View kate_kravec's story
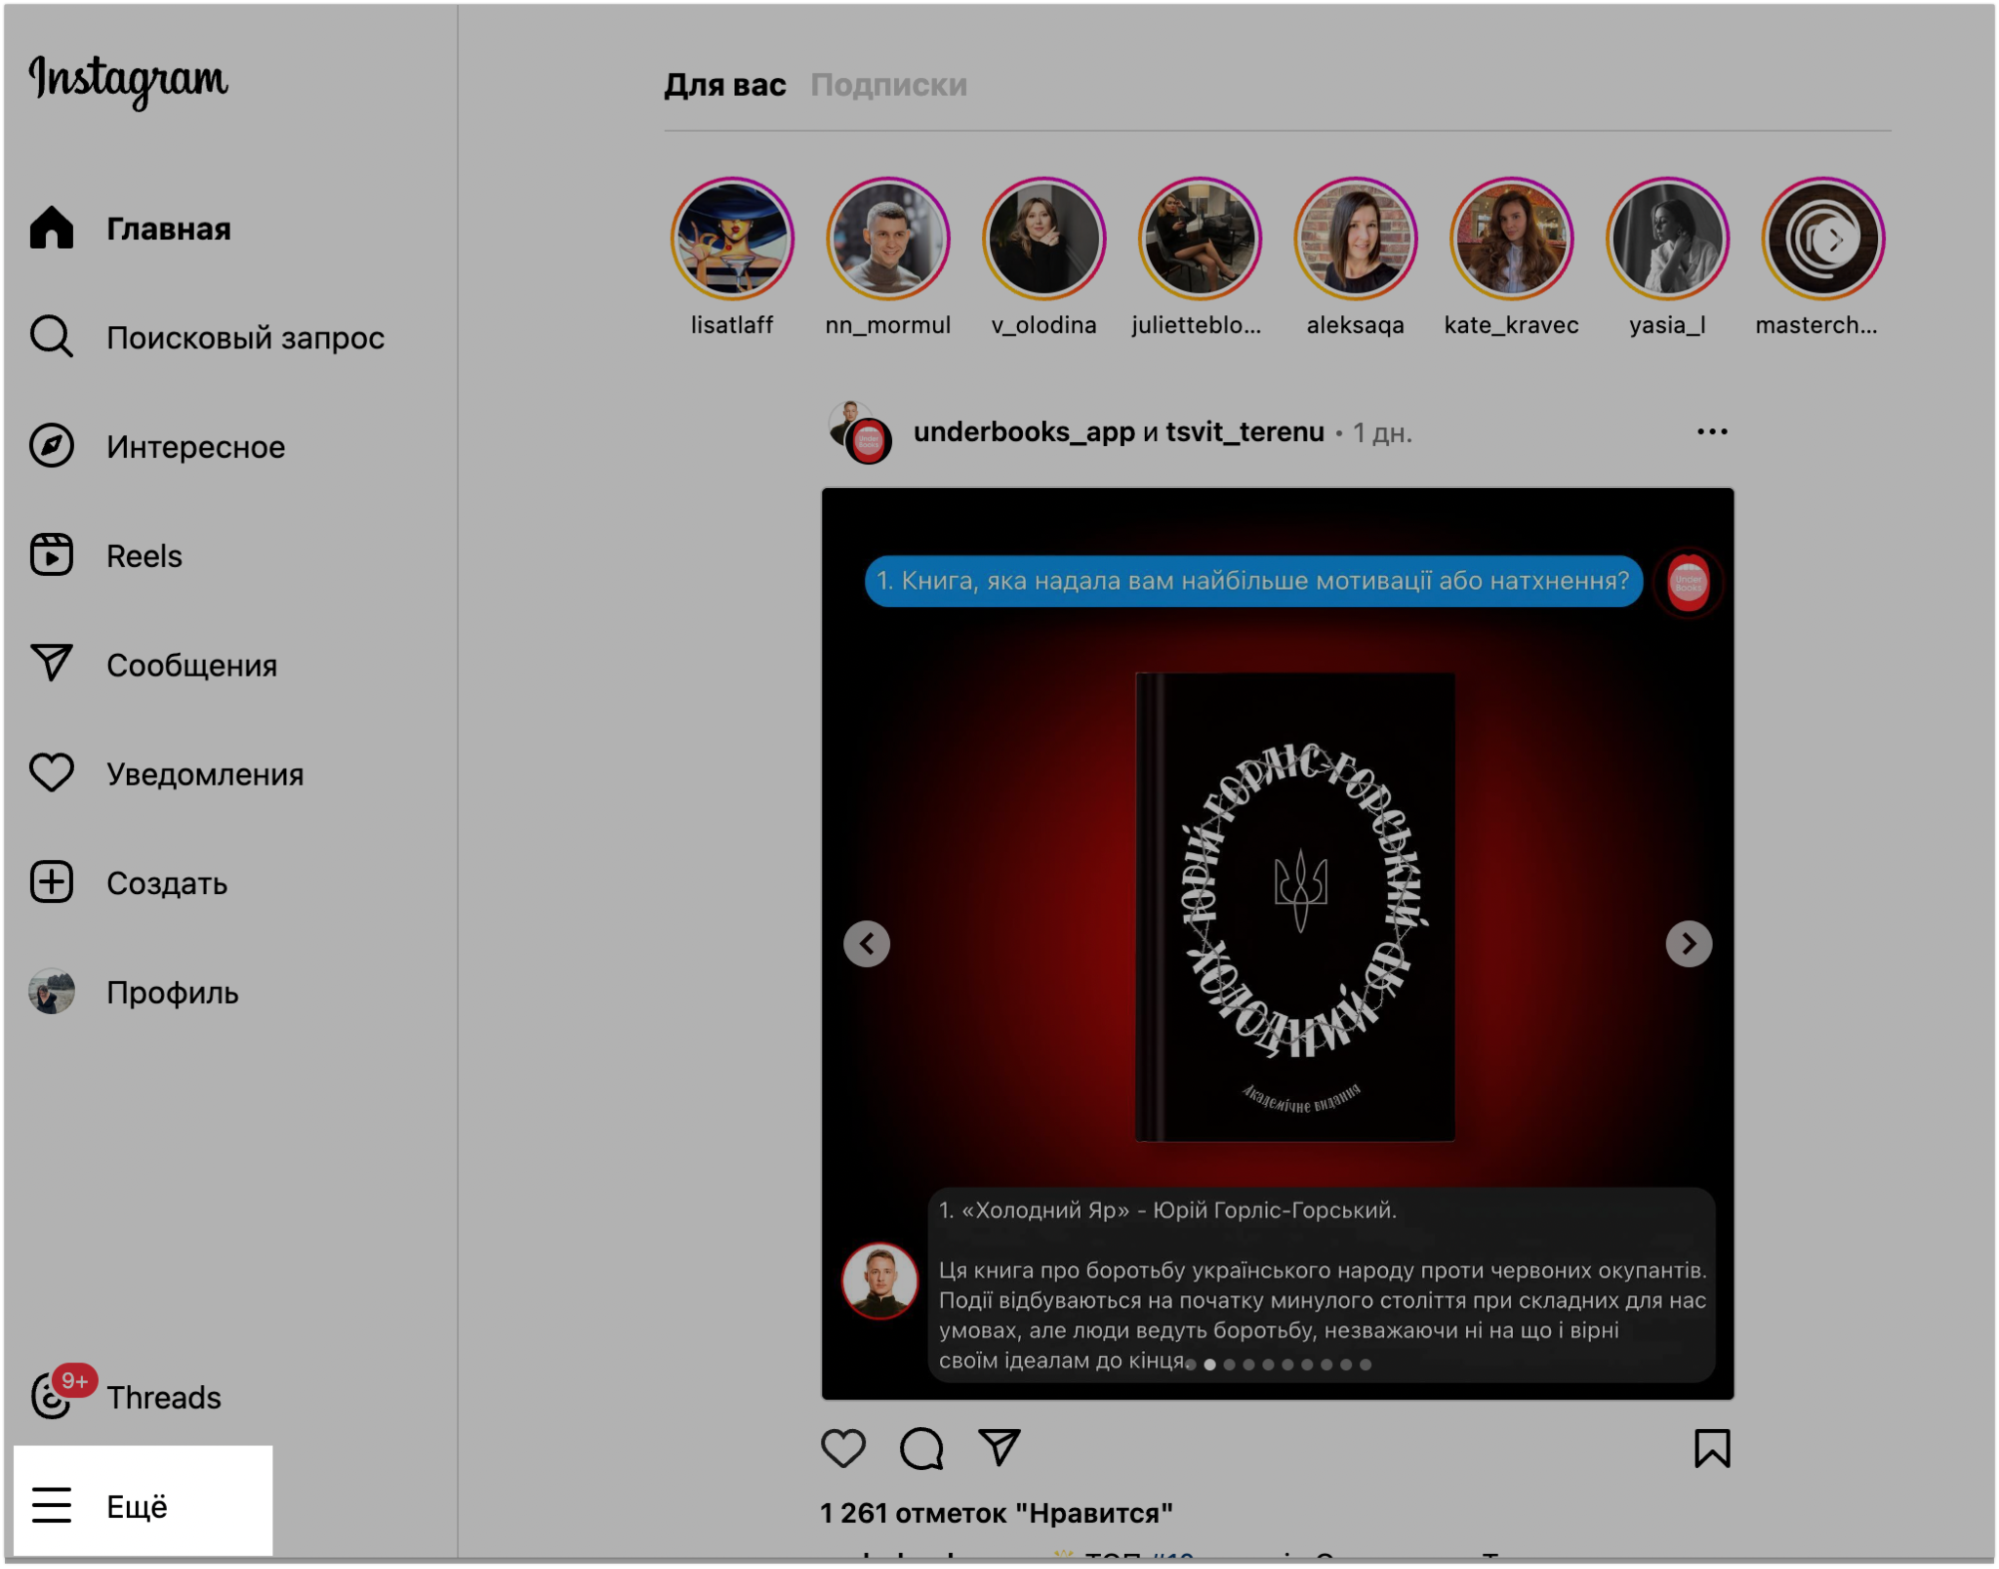 (x=1512, y=238)
